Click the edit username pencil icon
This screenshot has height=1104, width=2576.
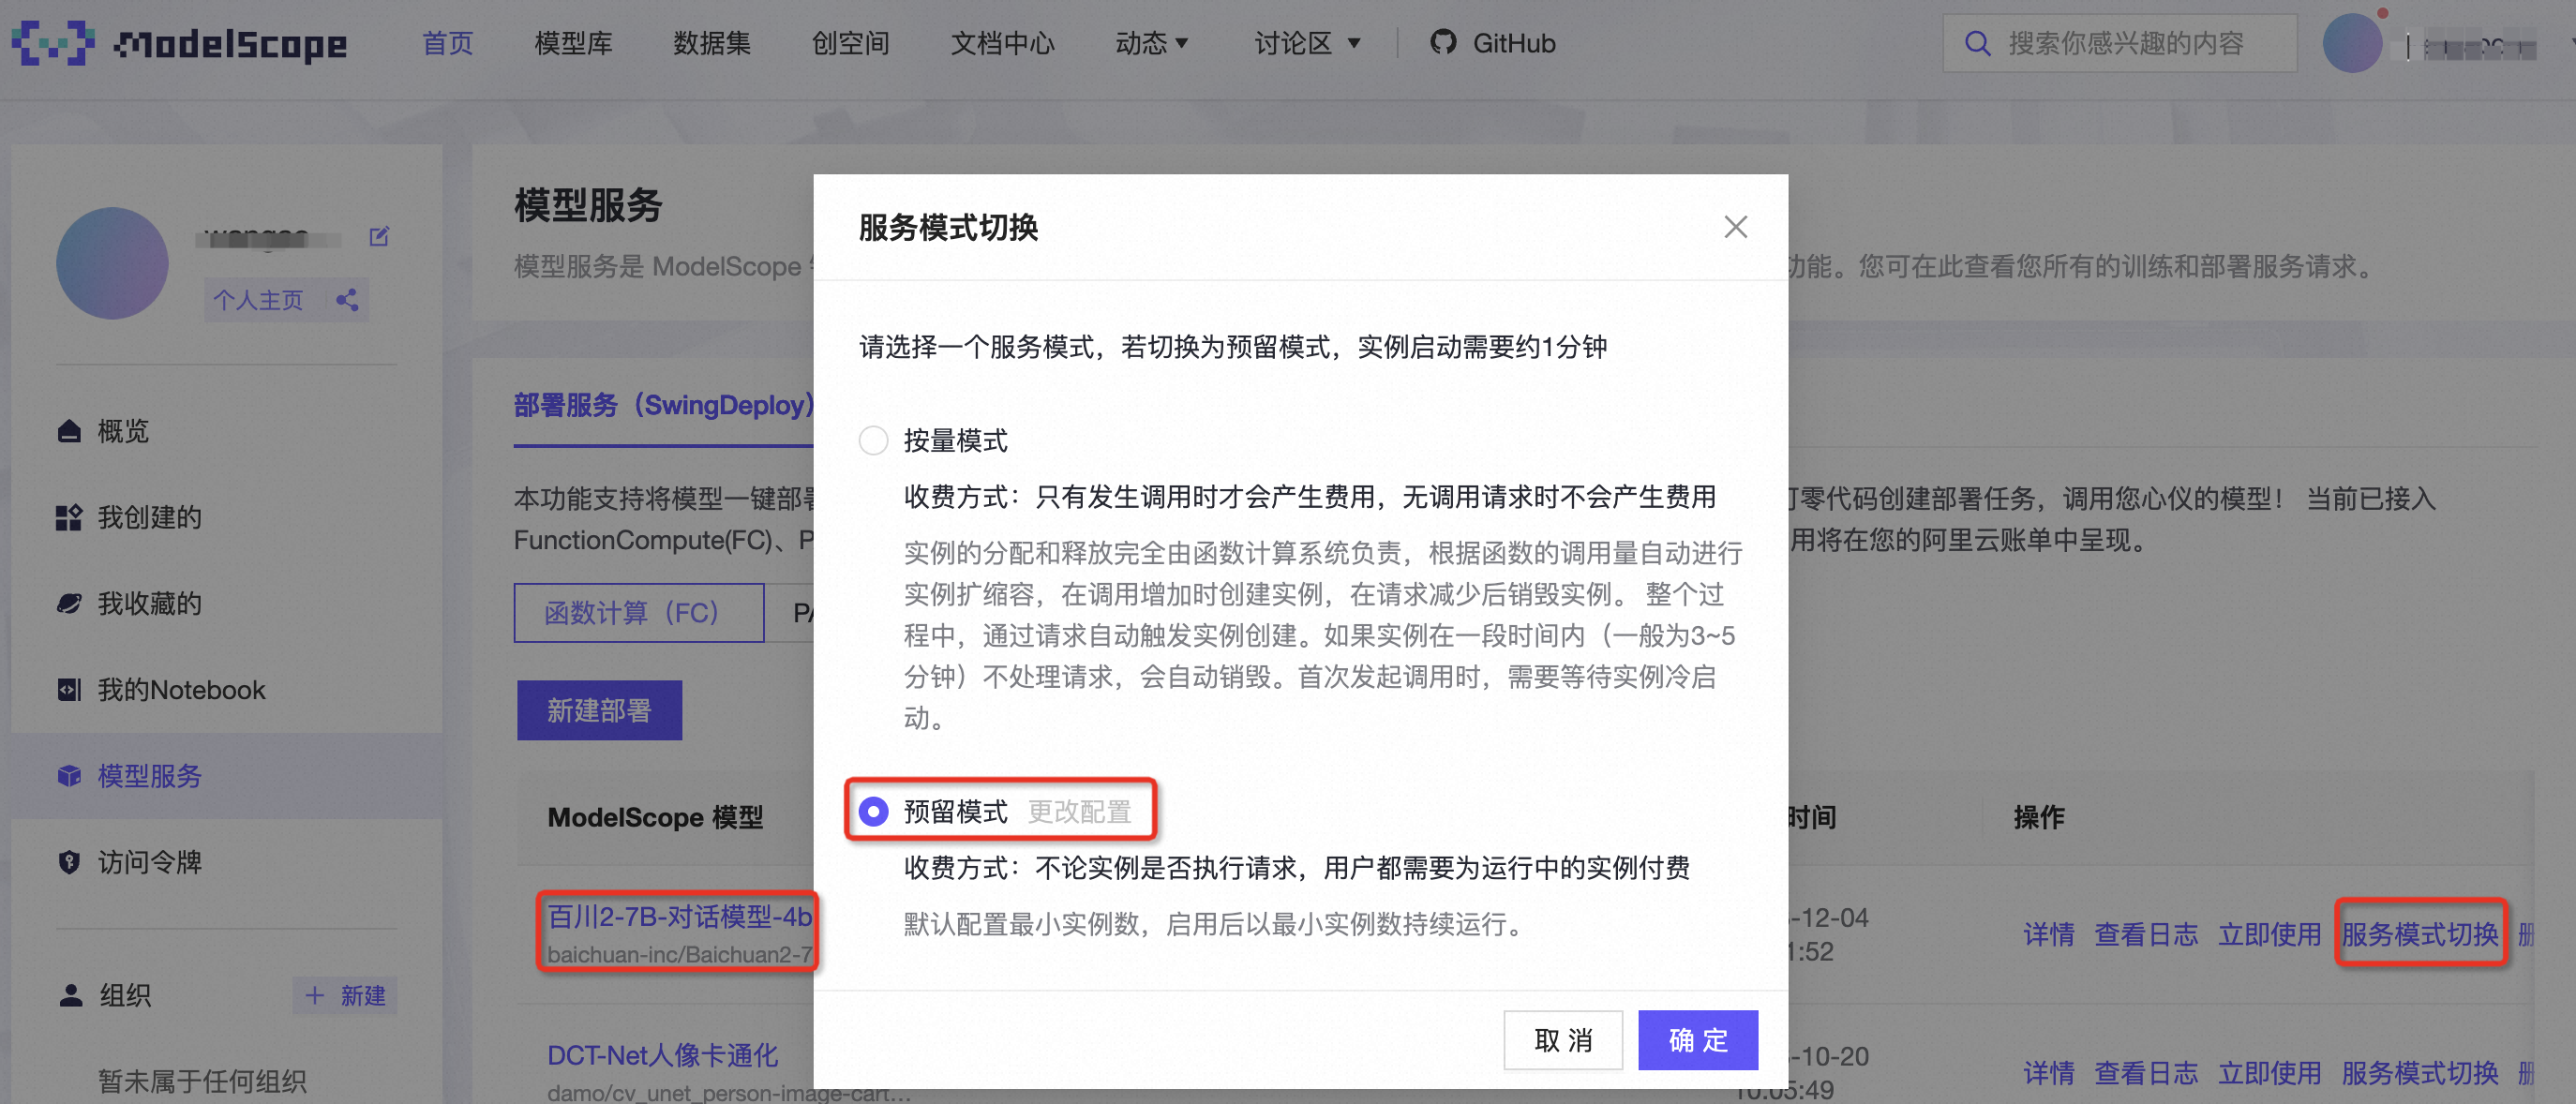(x=379, y=237)
